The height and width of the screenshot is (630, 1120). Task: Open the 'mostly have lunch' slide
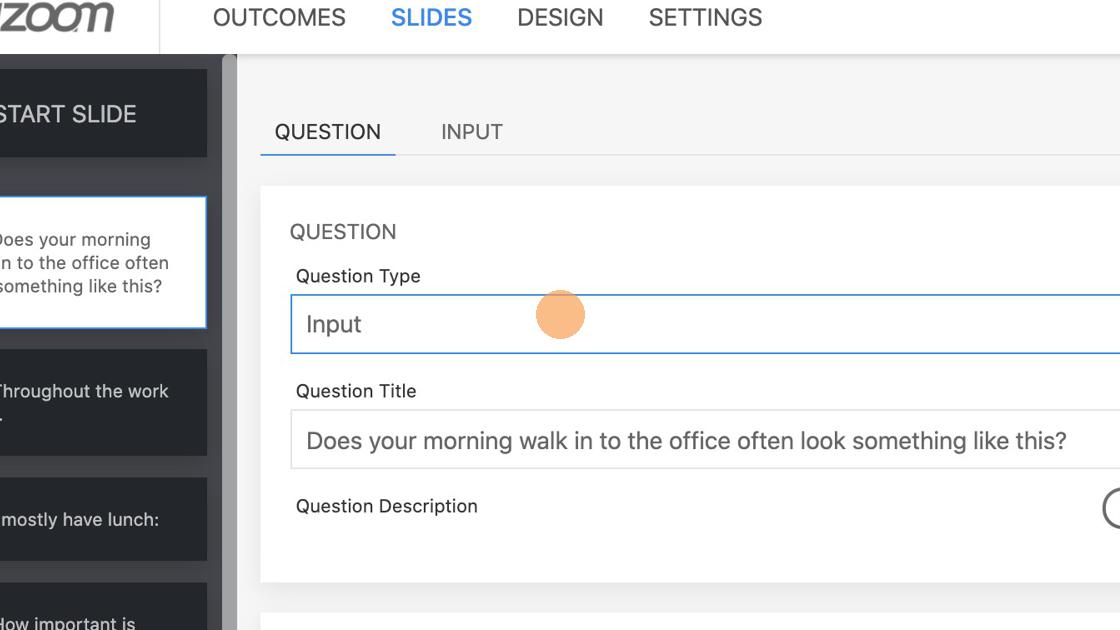[100, 520]
